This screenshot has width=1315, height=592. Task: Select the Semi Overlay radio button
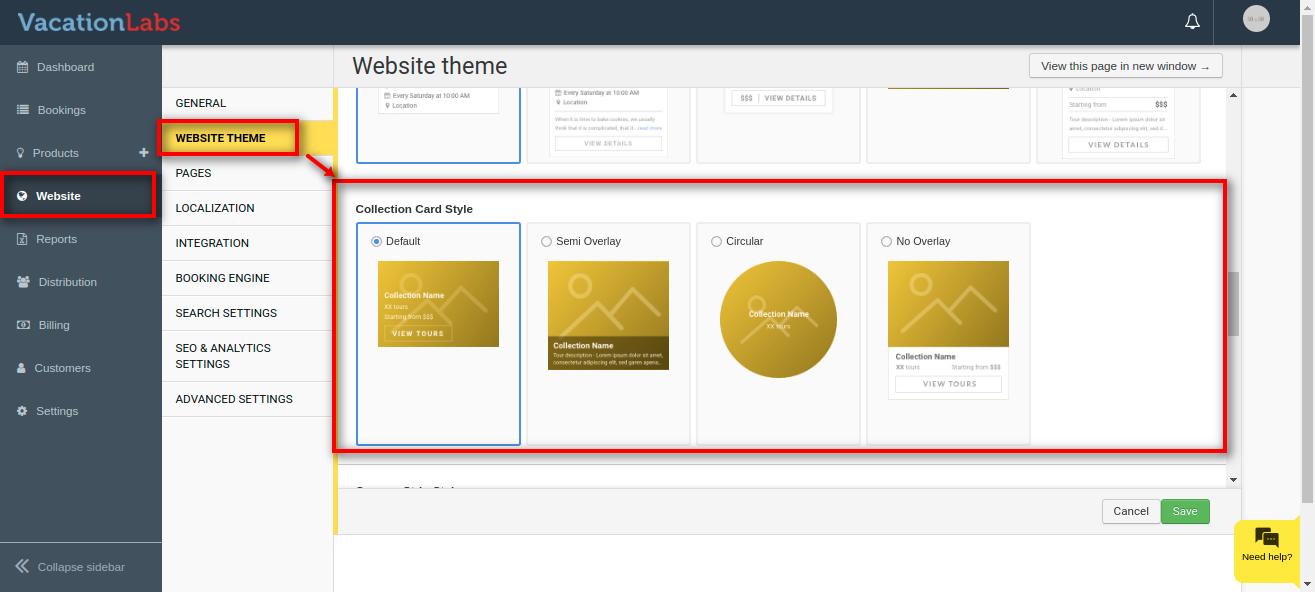pyautogui.click(x=546, y=241)
